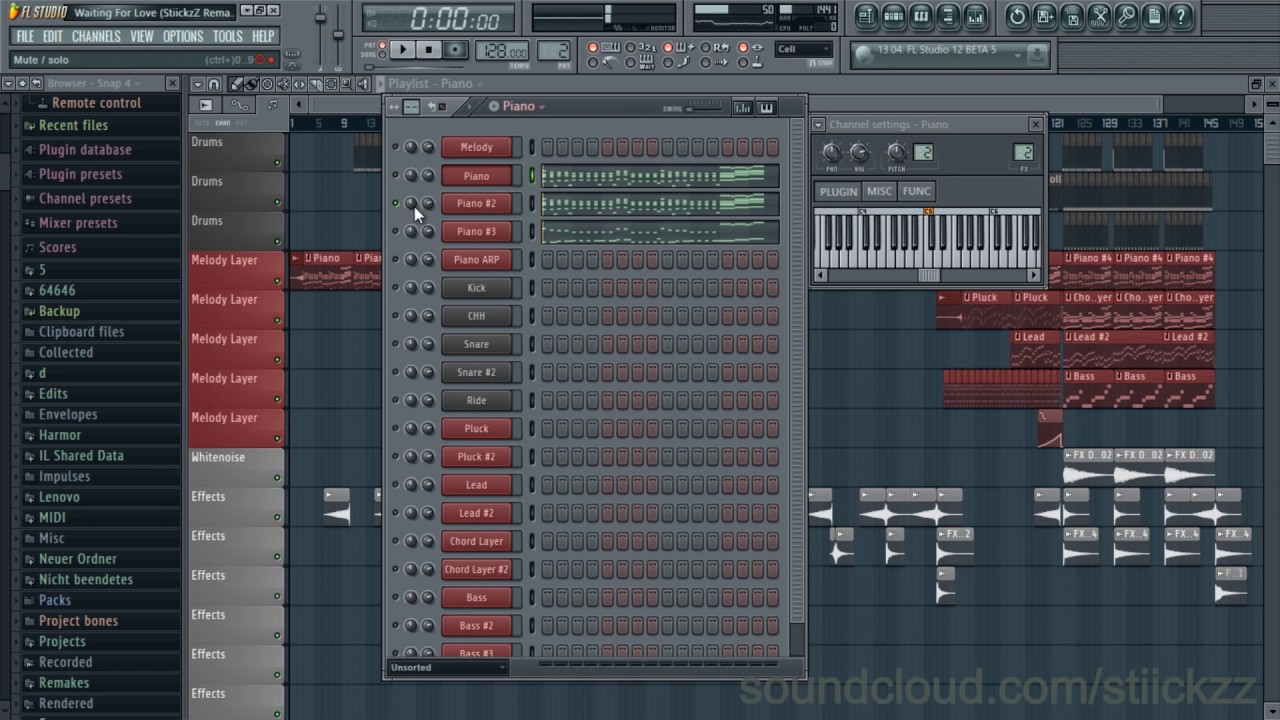Click the pan knob for Piano #2

pyautogui.click(x=411, y=203)
